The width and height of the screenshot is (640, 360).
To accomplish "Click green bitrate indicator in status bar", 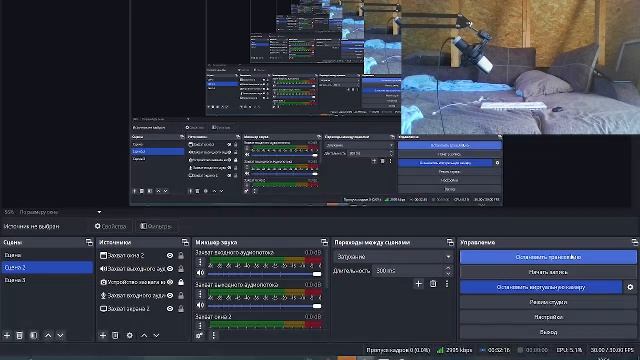I will [x=440, y=350].
